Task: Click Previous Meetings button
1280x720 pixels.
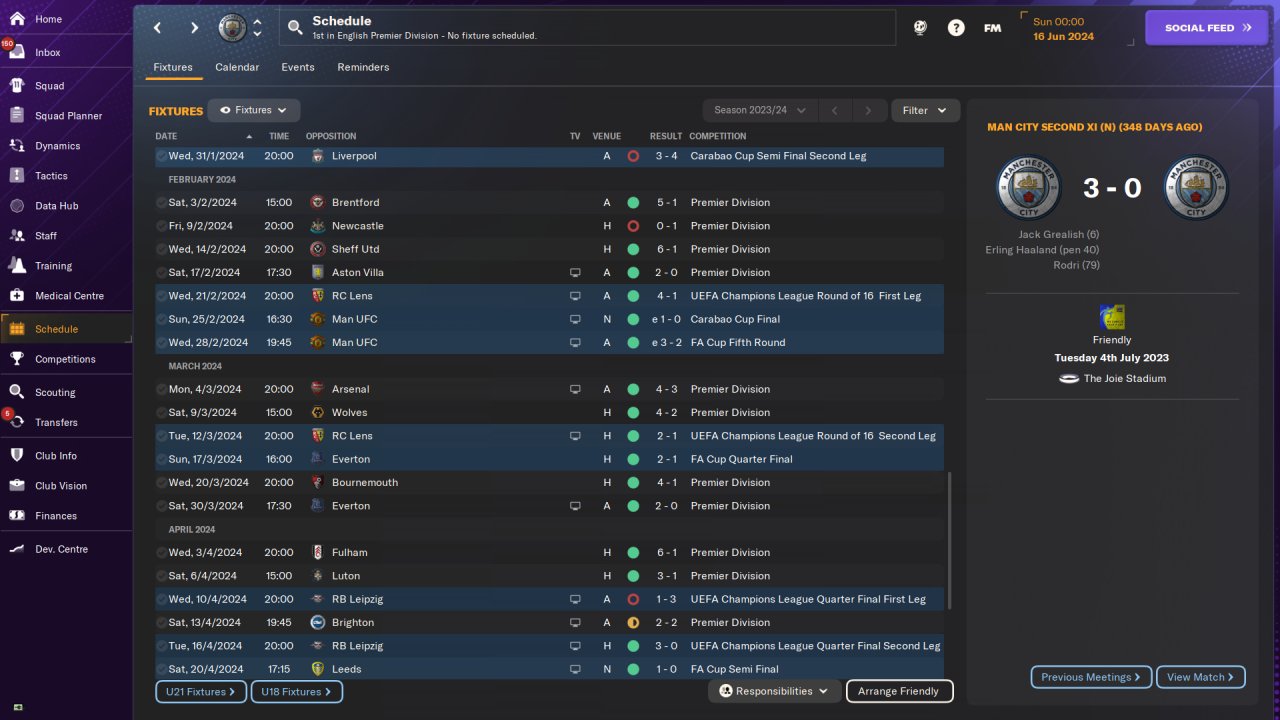Action: [1091, 677]
